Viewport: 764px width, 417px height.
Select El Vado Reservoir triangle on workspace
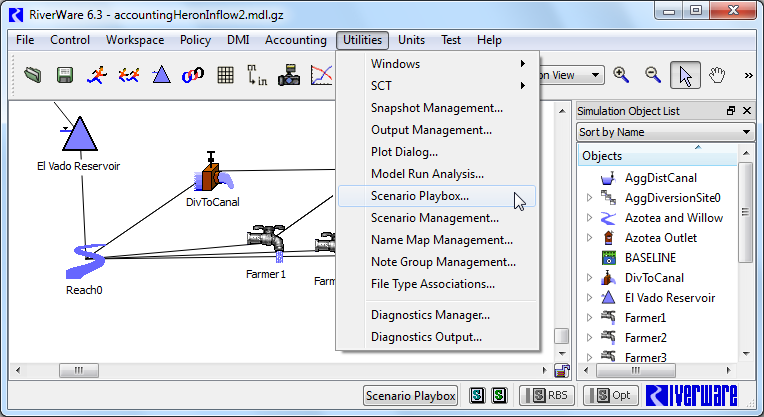[x=79, y=133]
